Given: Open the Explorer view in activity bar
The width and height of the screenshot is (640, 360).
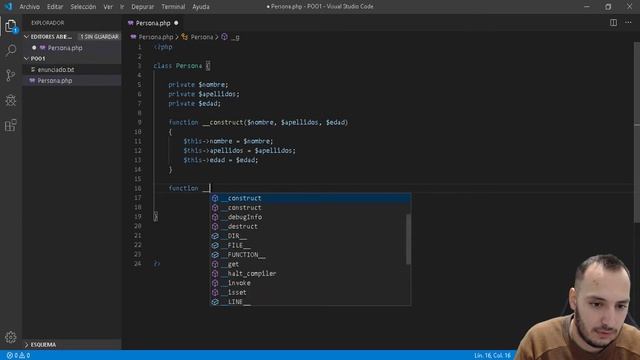Looking at the screenshot, I should [11, 26].
